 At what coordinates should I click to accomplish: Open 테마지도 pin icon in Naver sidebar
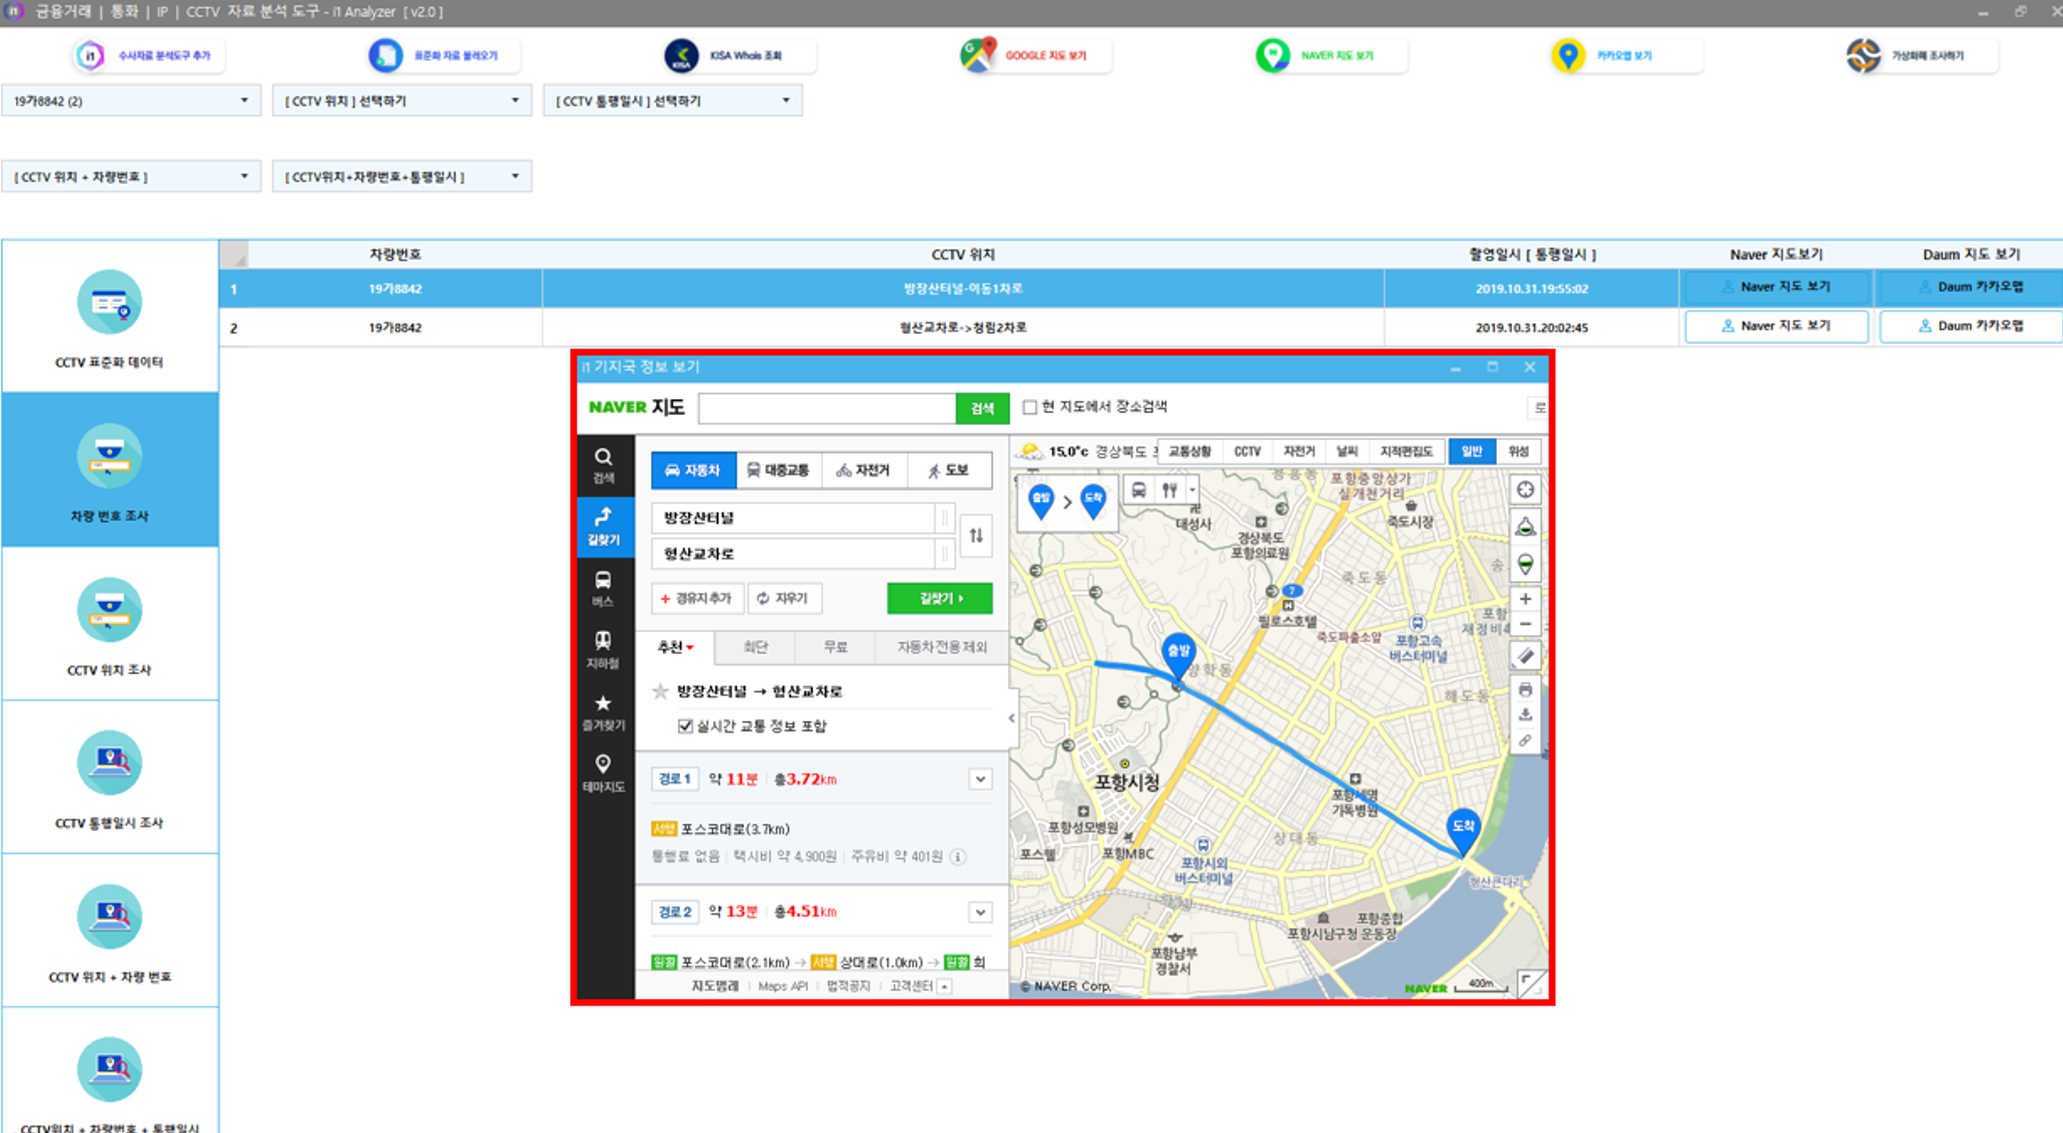pos(603,773)
